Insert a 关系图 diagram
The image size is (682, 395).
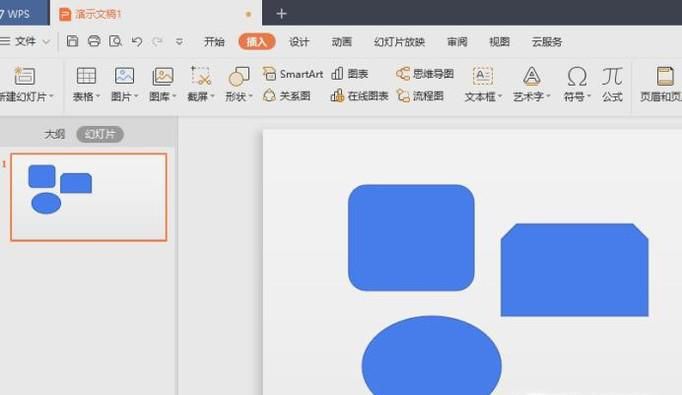(287, 96)
